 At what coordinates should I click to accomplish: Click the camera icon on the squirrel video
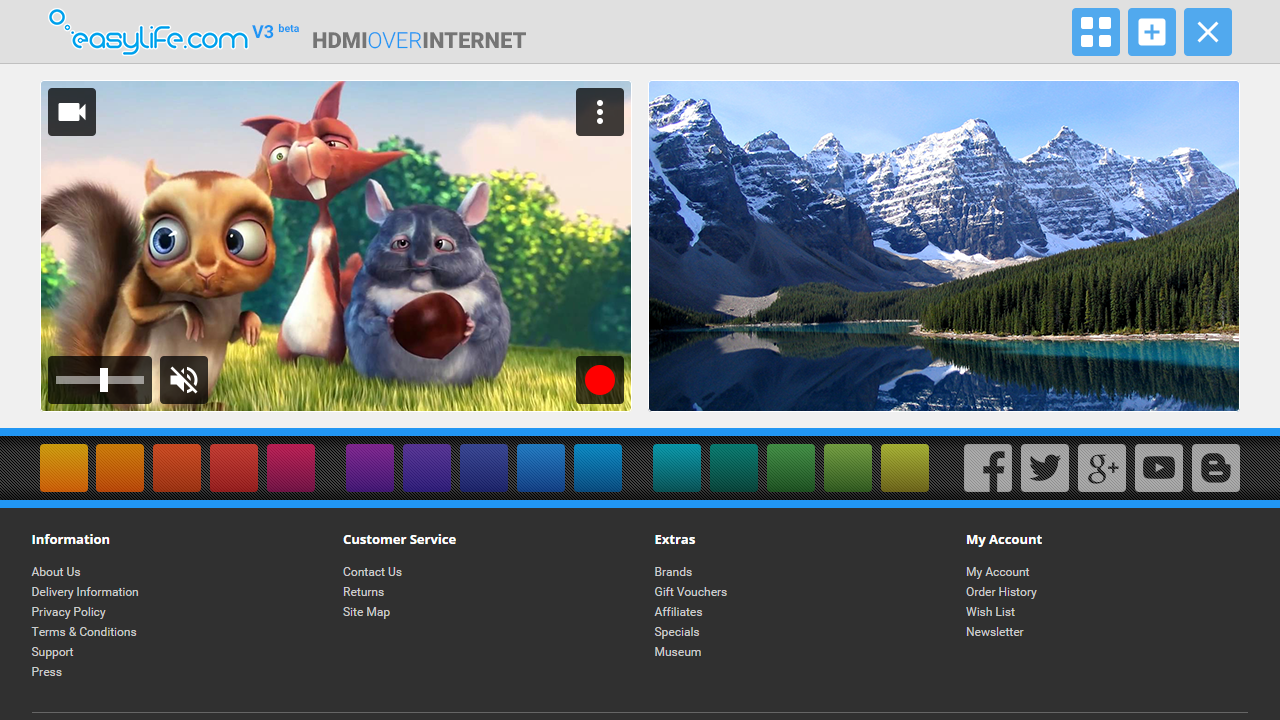(72, 112)
